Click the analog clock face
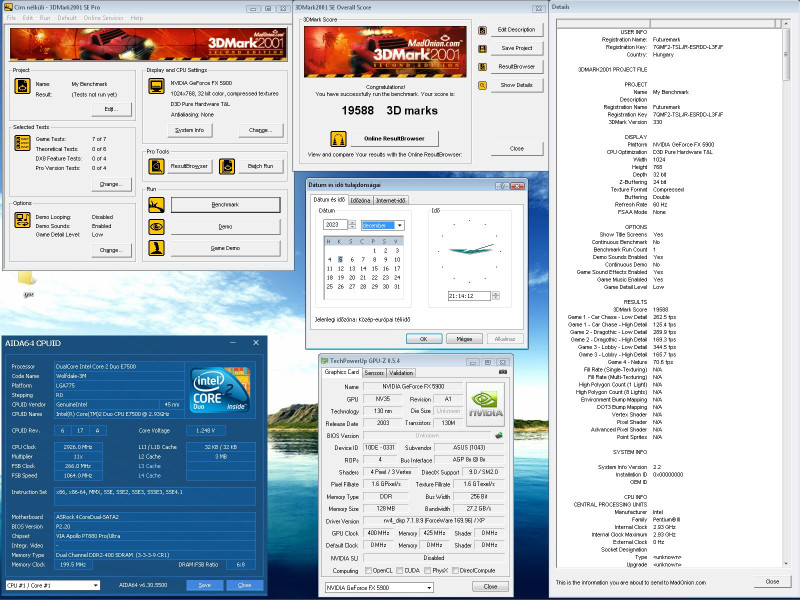Viewport: 800px width, 600px height. (x=469, y=251)
